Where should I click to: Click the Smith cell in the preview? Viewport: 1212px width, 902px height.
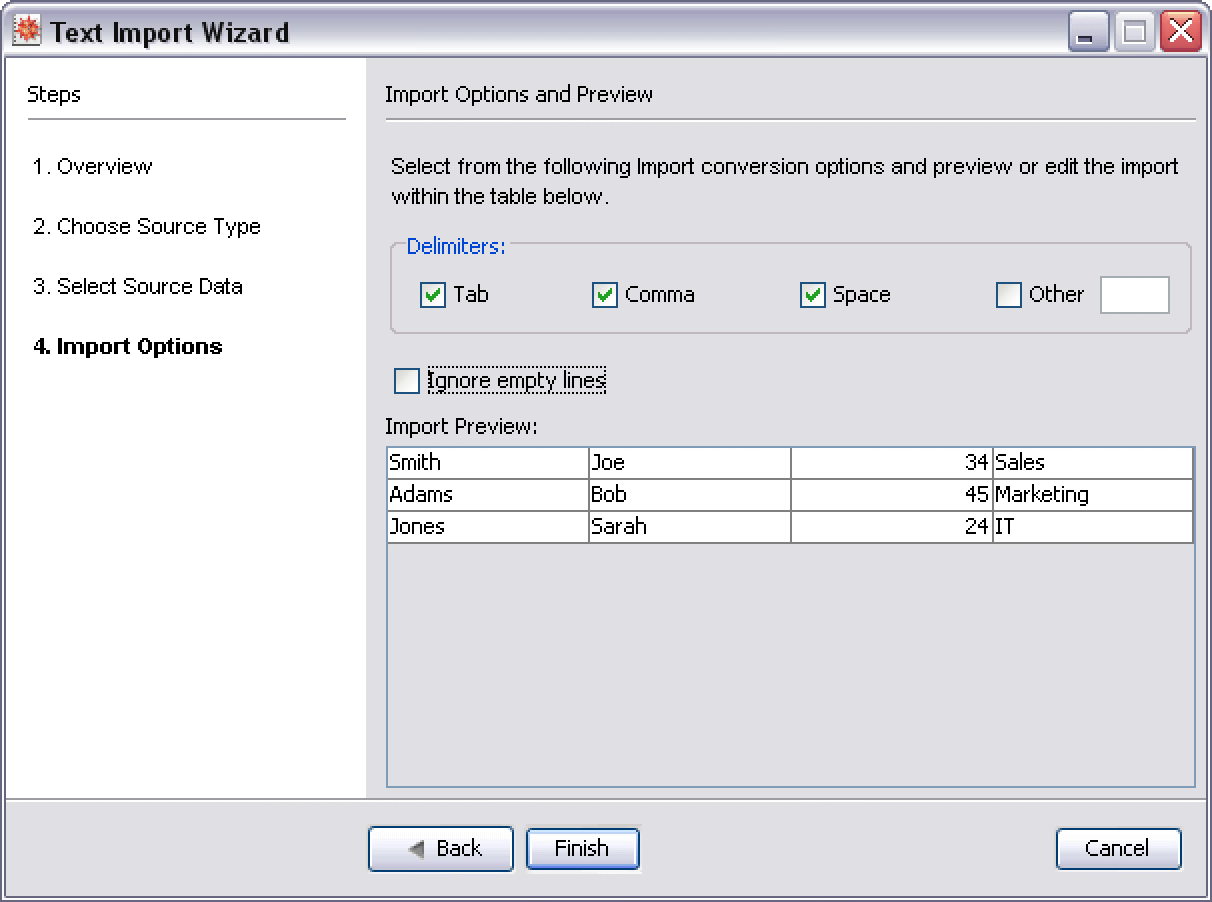pos(487,463)
